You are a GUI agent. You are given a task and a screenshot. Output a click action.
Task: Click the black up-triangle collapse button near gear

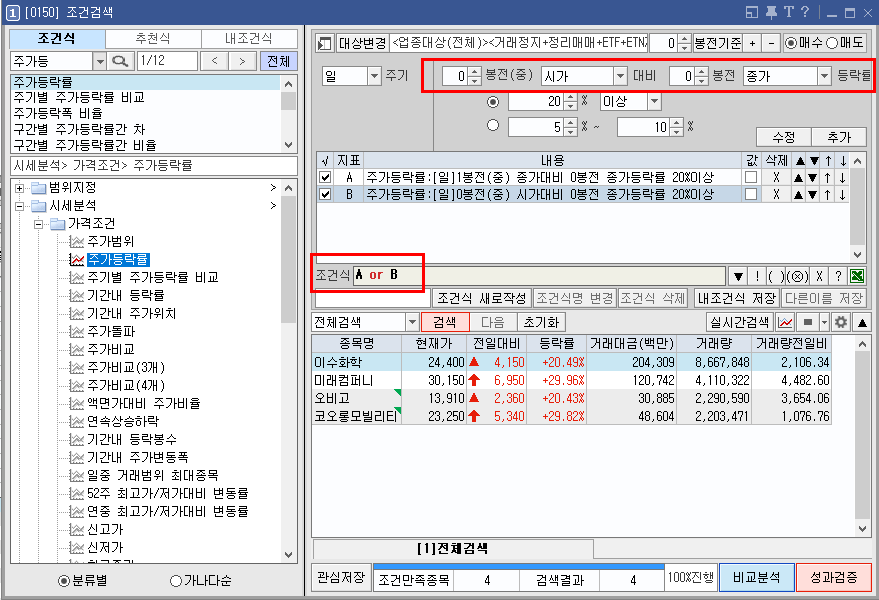862,322
